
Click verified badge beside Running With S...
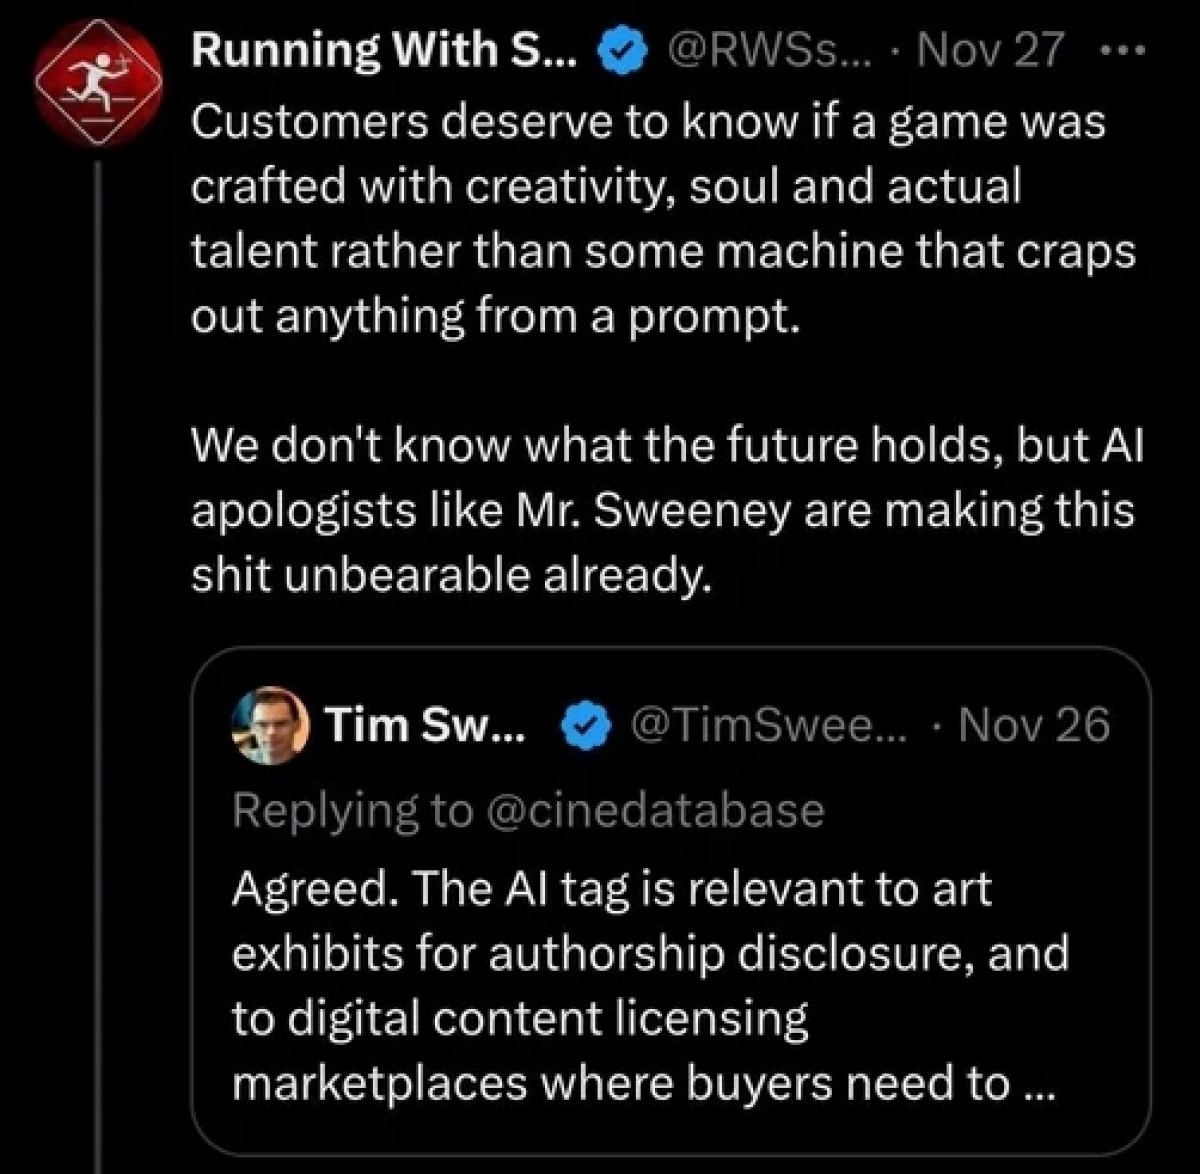(x=621, y=49)
